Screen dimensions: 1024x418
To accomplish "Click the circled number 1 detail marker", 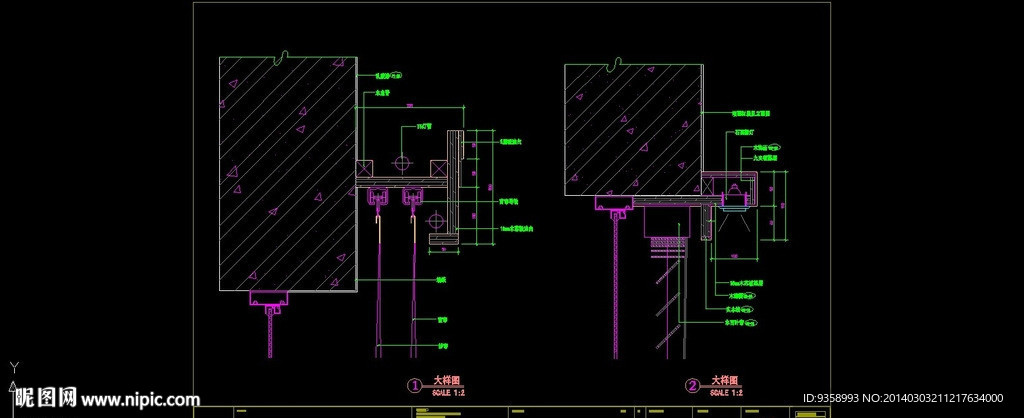I will 413,385.
